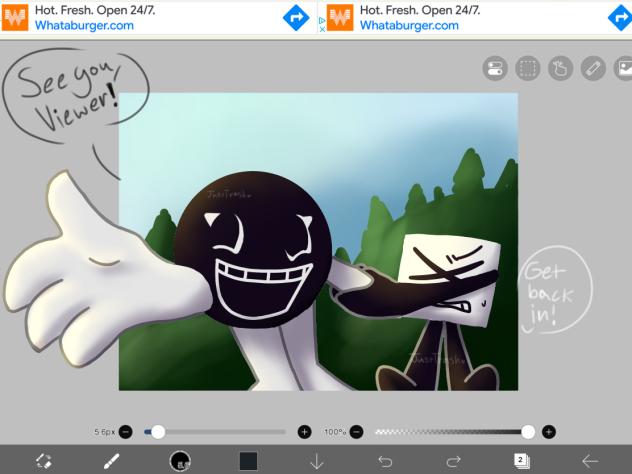The height and width of the screenshot is (474, 632).
Task: Tap the down arrow to hide toolbar
Action: (x=317, y=461)
